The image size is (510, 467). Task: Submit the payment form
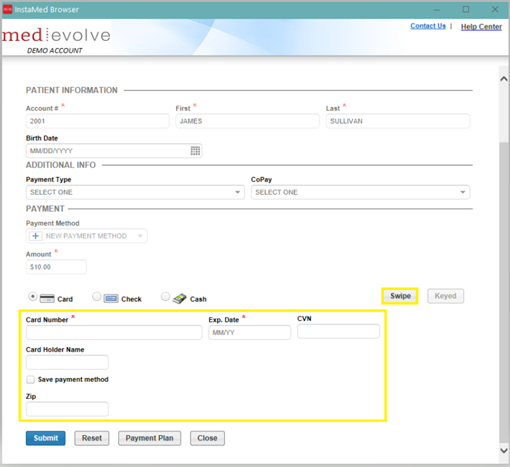(x=46, y=438)
